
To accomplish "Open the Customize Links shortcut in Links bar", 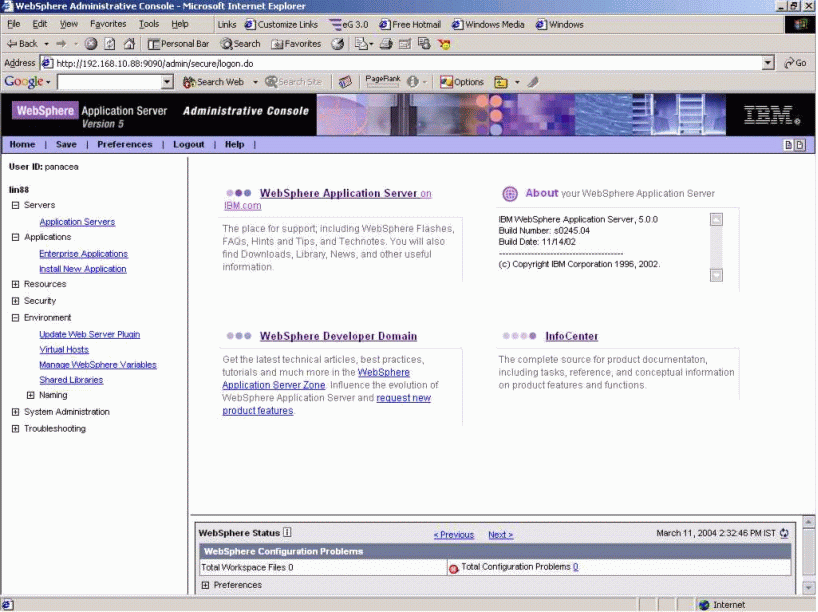I will (281, 25).
